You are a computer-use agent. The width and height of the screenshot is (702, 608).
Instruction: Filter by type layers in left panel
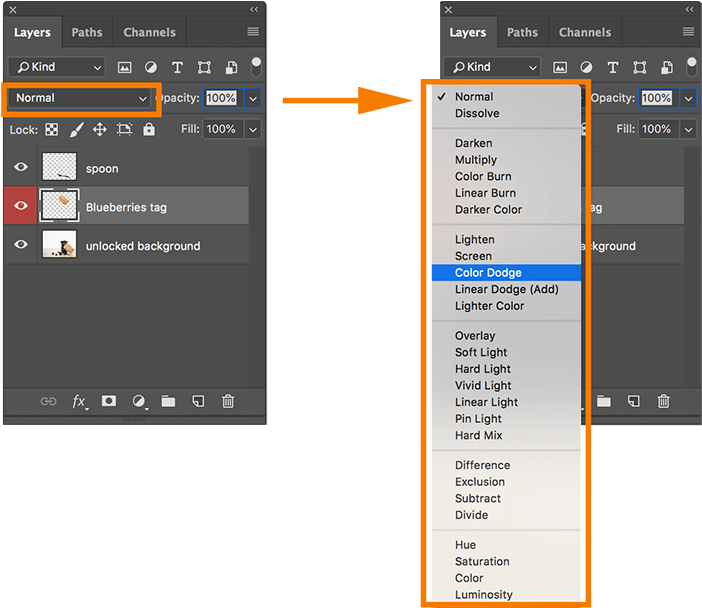177,67
